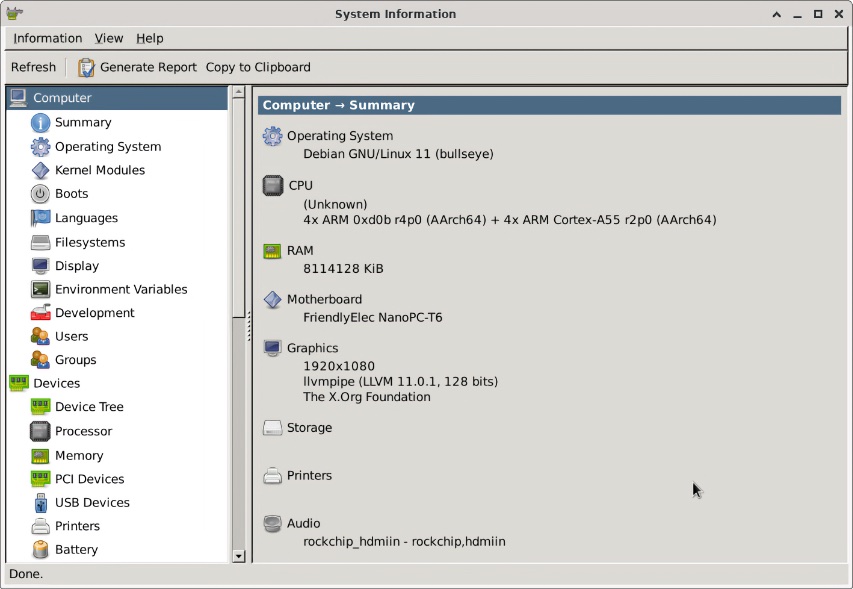Click the 'Debian GNU/Linux 11 (bullseye)' text
853x589 pixels.
[398, 154]
